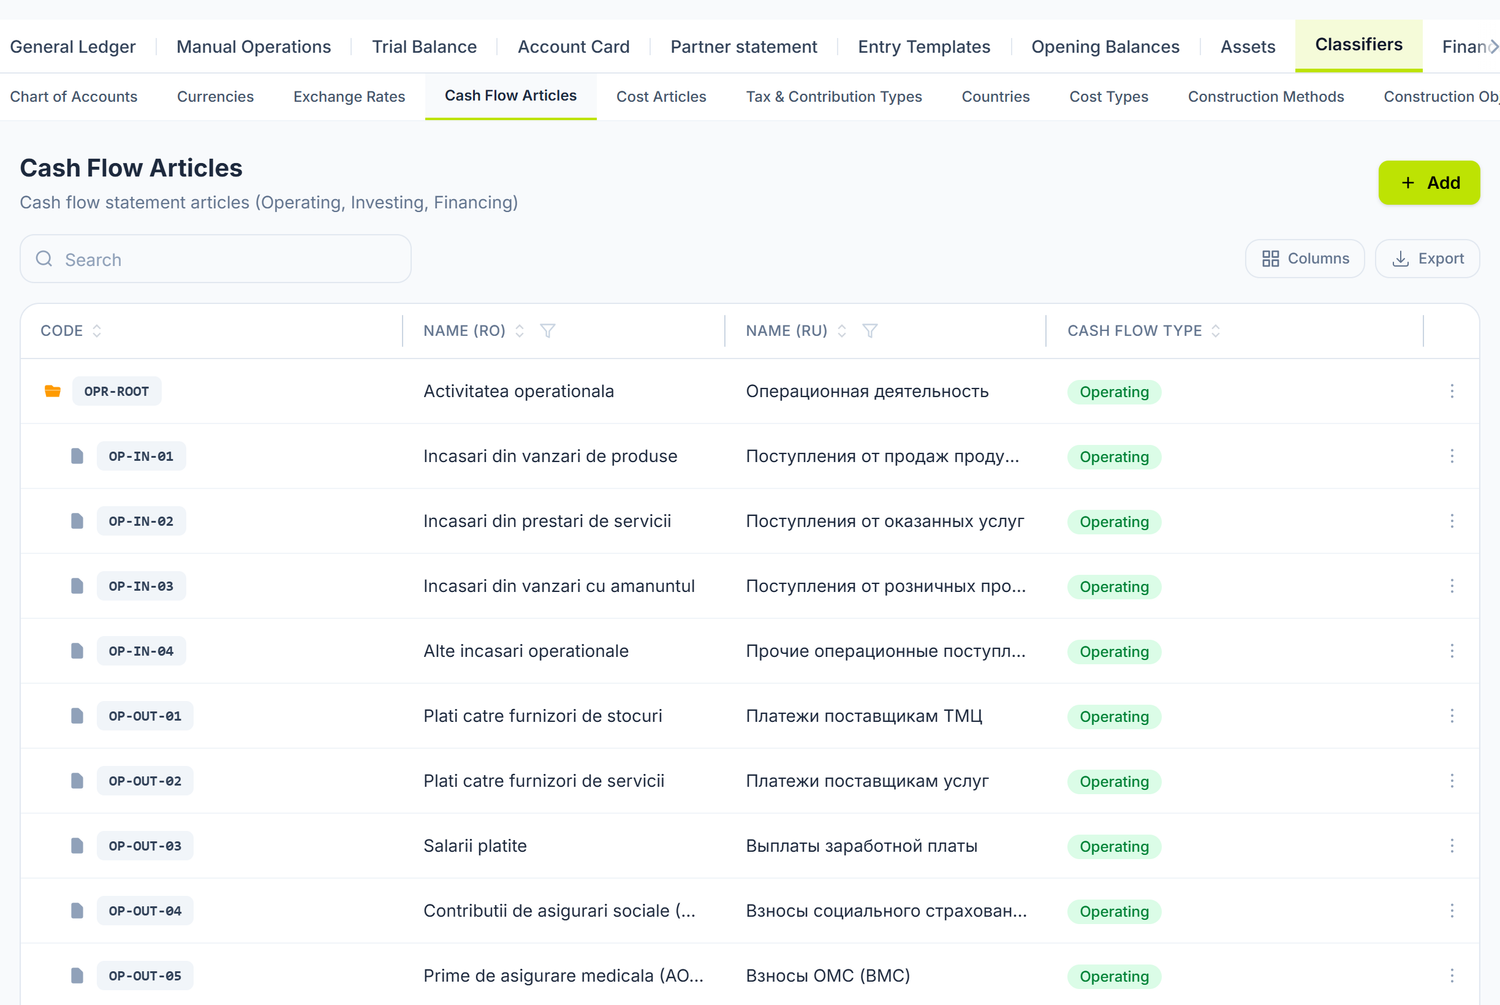
Task: Open row menu for OP-IN-02
Action: point(1452,521)
